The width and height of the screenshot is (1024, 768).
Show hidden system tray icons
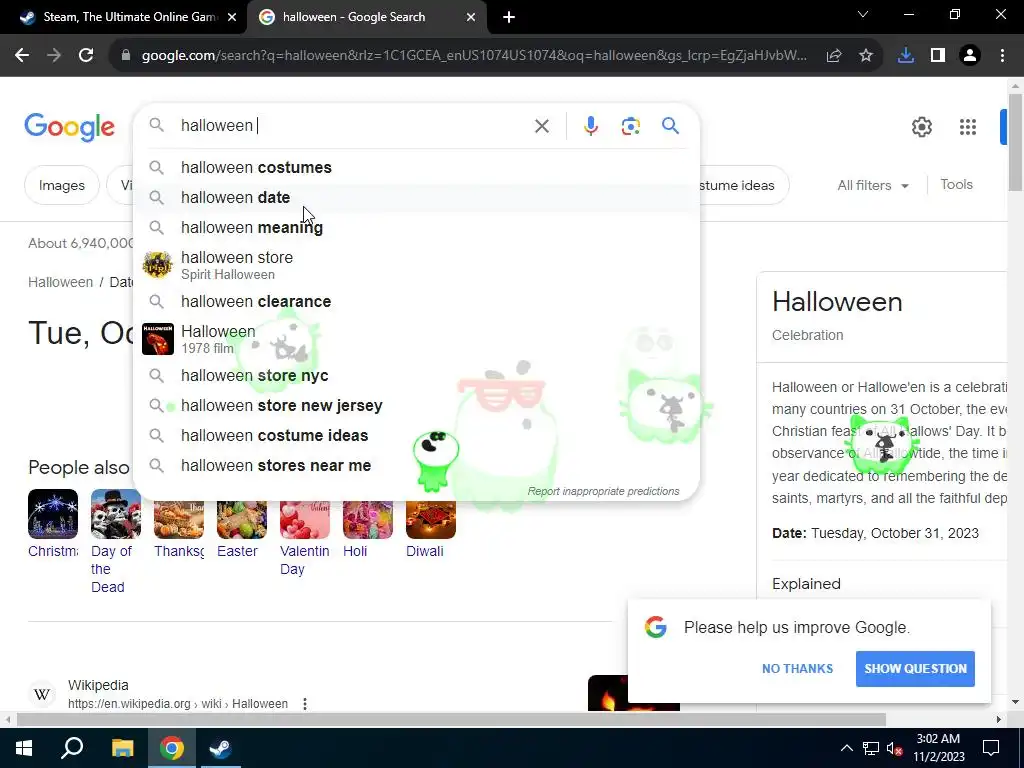[x=846, y=748]
